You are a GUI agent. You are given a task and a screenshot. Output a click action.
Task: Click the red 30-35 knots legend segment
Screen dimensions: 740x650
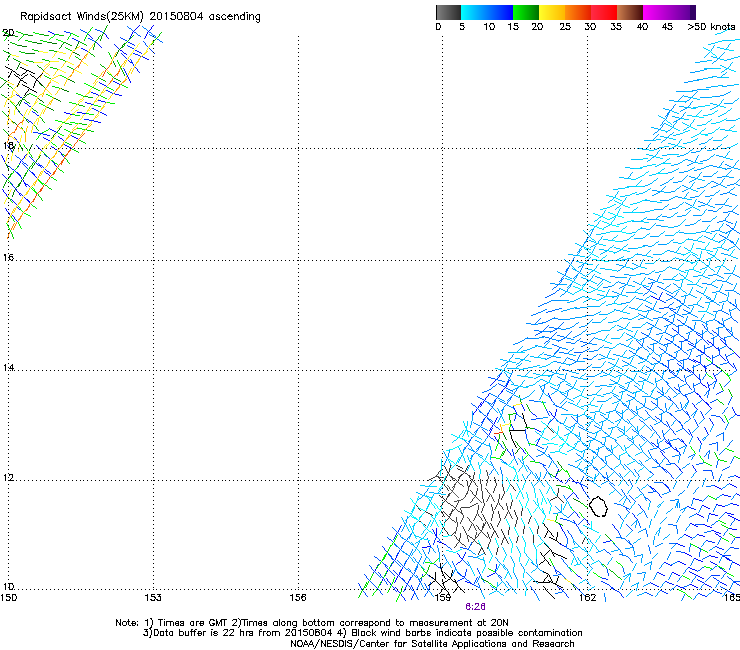(604, 12)
